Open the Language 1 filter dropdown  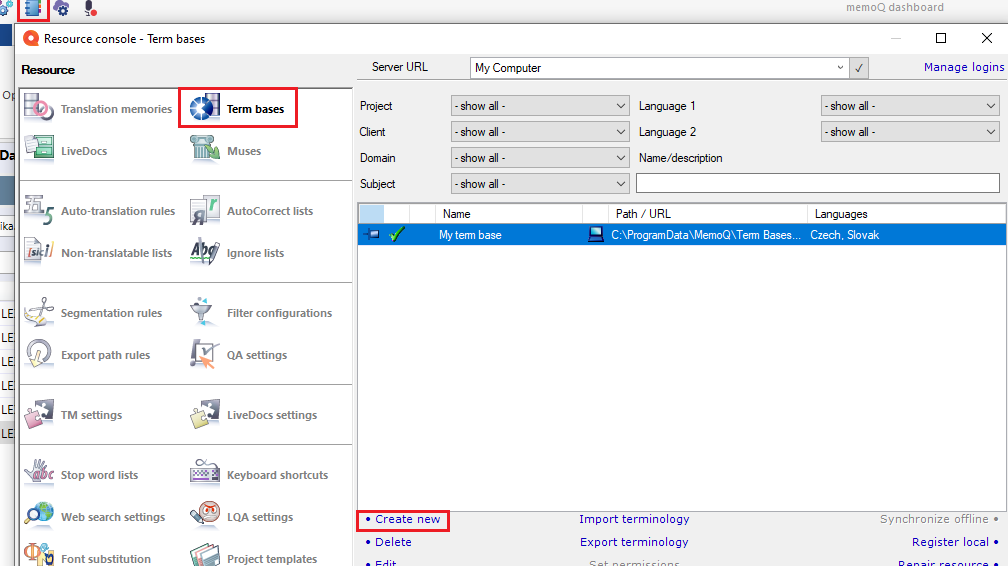910,105
